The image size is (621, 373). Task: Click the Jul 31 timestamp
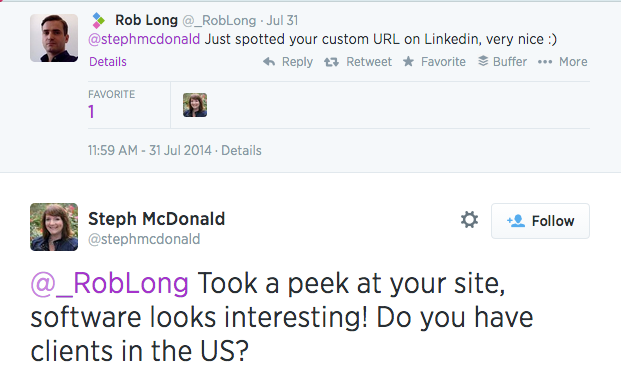coord(282,20)
